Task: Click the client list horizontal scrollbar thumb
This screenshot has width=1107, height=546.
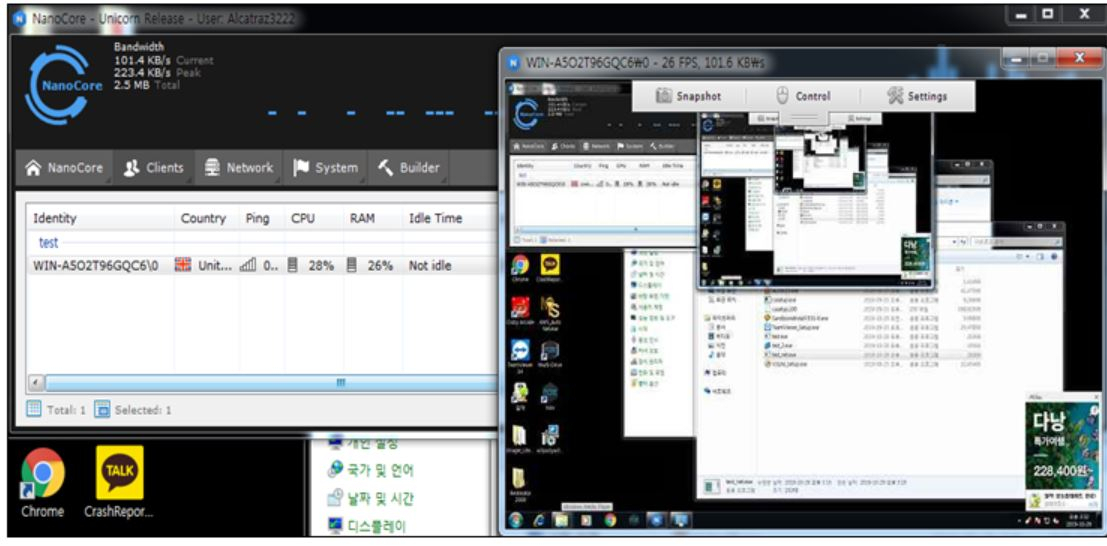Action: click(341, 382)
